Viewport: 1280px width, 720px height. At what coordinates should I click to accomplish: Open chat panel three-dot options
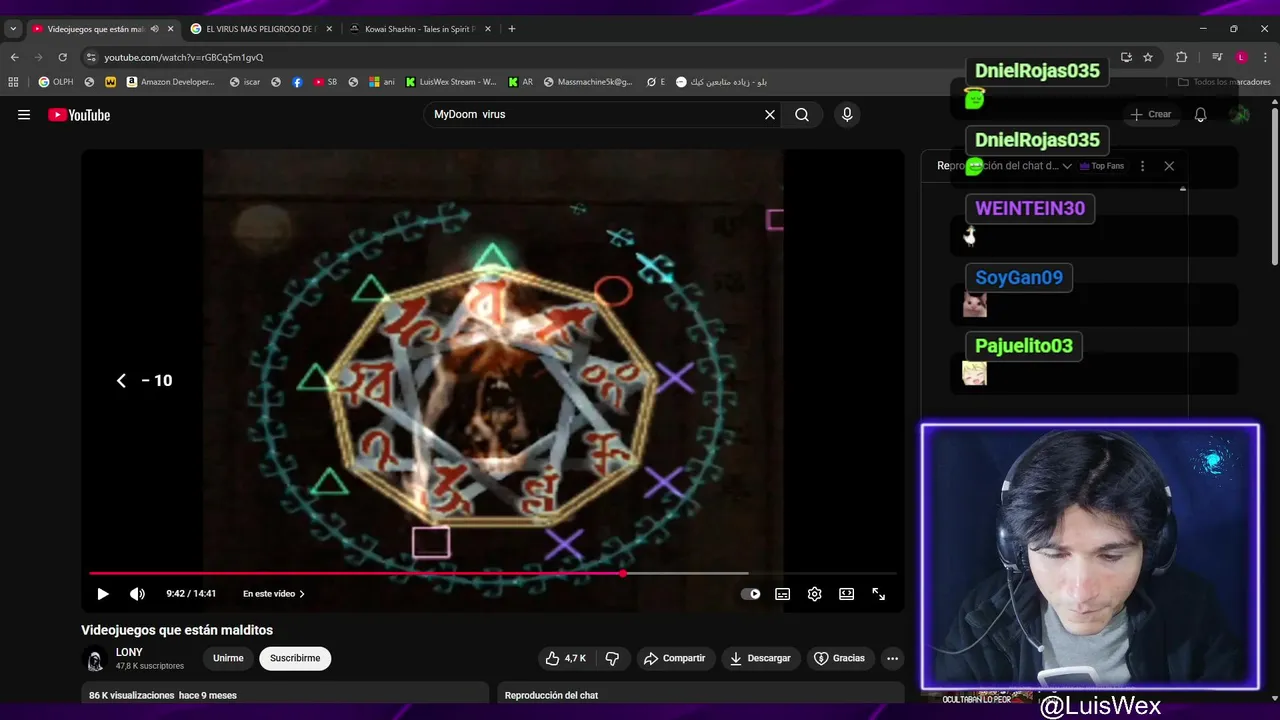click(x=1142, y=166)
